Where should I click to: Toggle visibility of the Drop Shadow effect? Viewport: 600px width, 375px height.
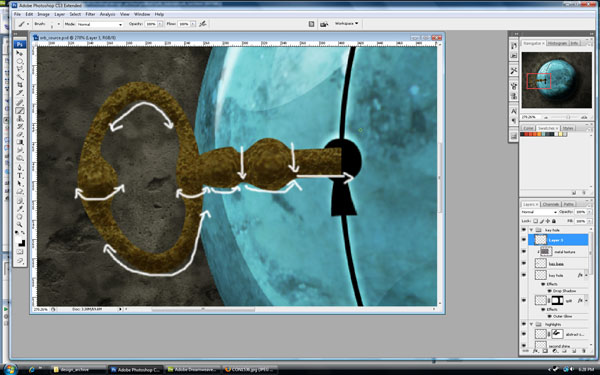(x=550, y=291)
